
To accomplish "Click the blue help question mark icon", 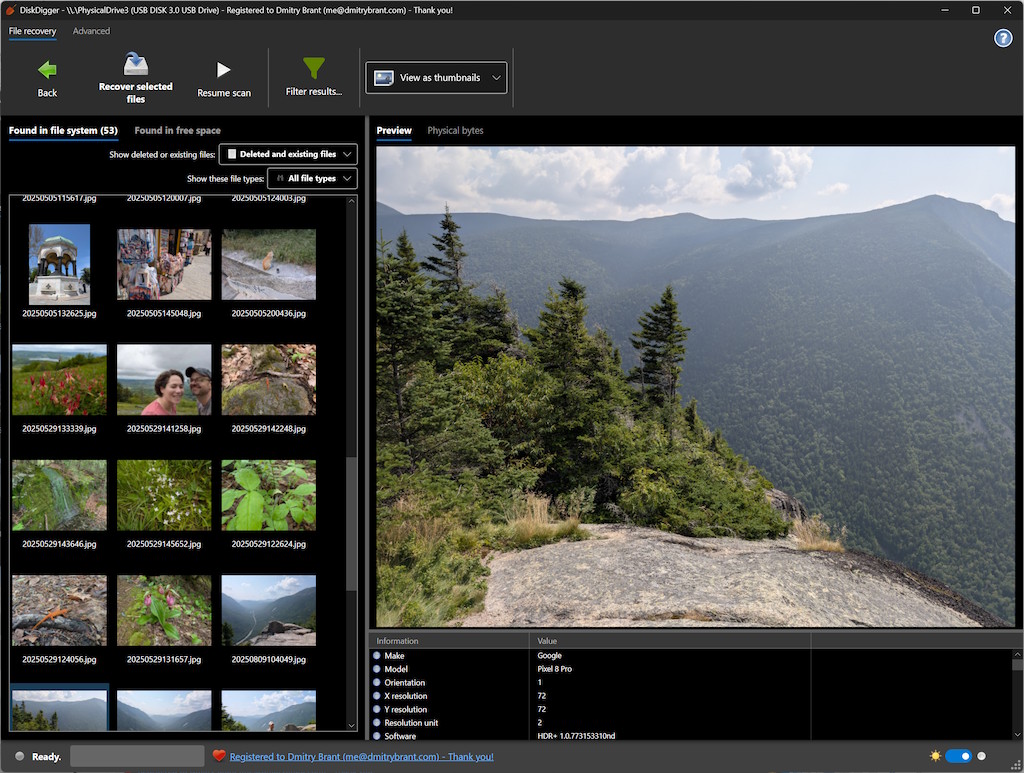I will pyautogui.click(x=1002, y=38).
